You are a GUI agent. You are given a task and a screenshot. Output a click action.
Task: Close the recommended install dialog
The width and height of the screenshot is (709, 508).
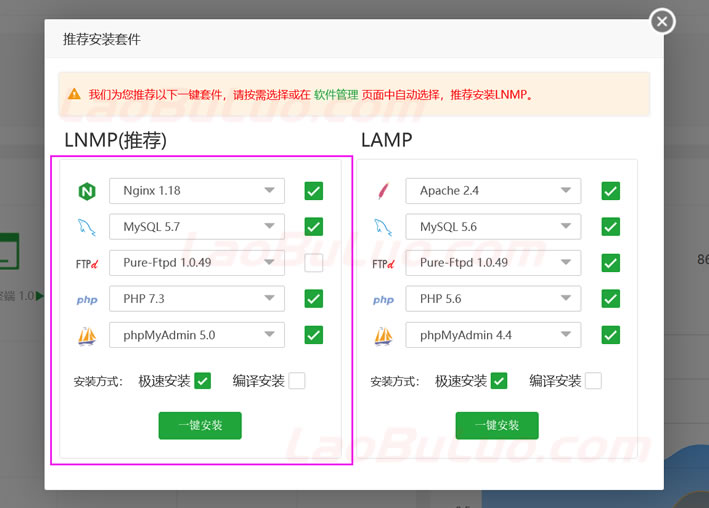tap(662, 21)
